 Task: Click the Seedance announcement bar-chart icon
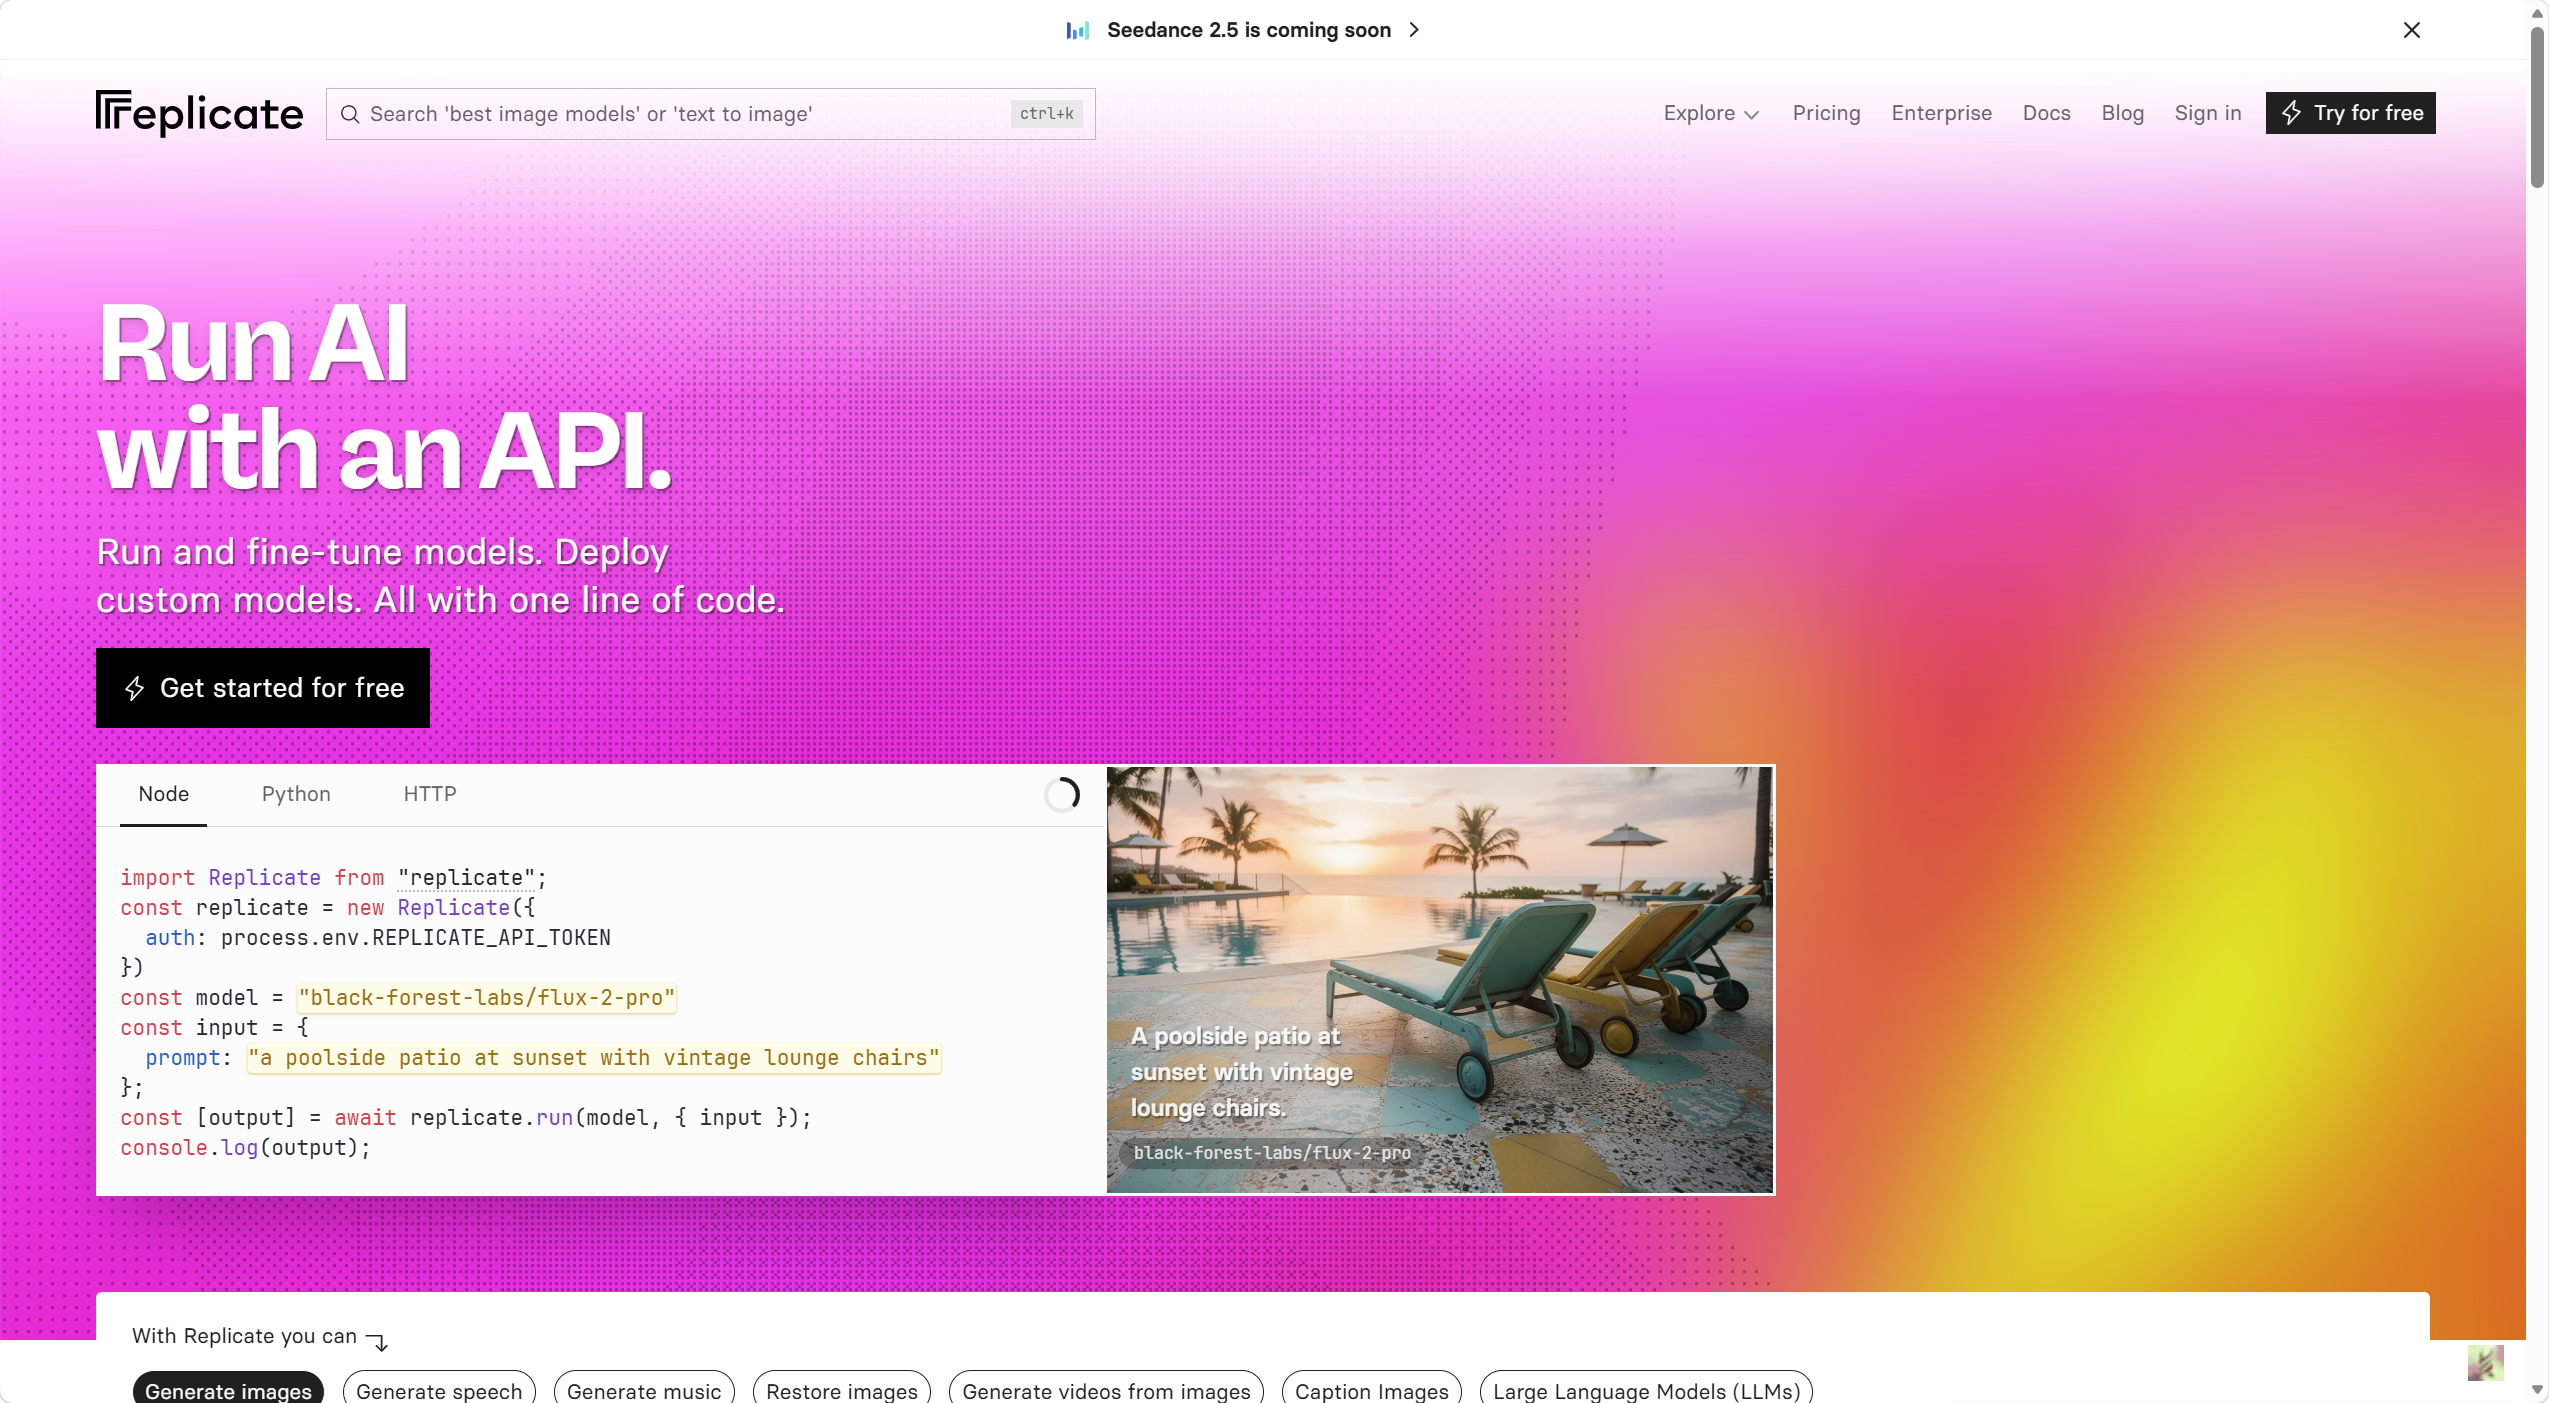click(x=1077, y=30)
